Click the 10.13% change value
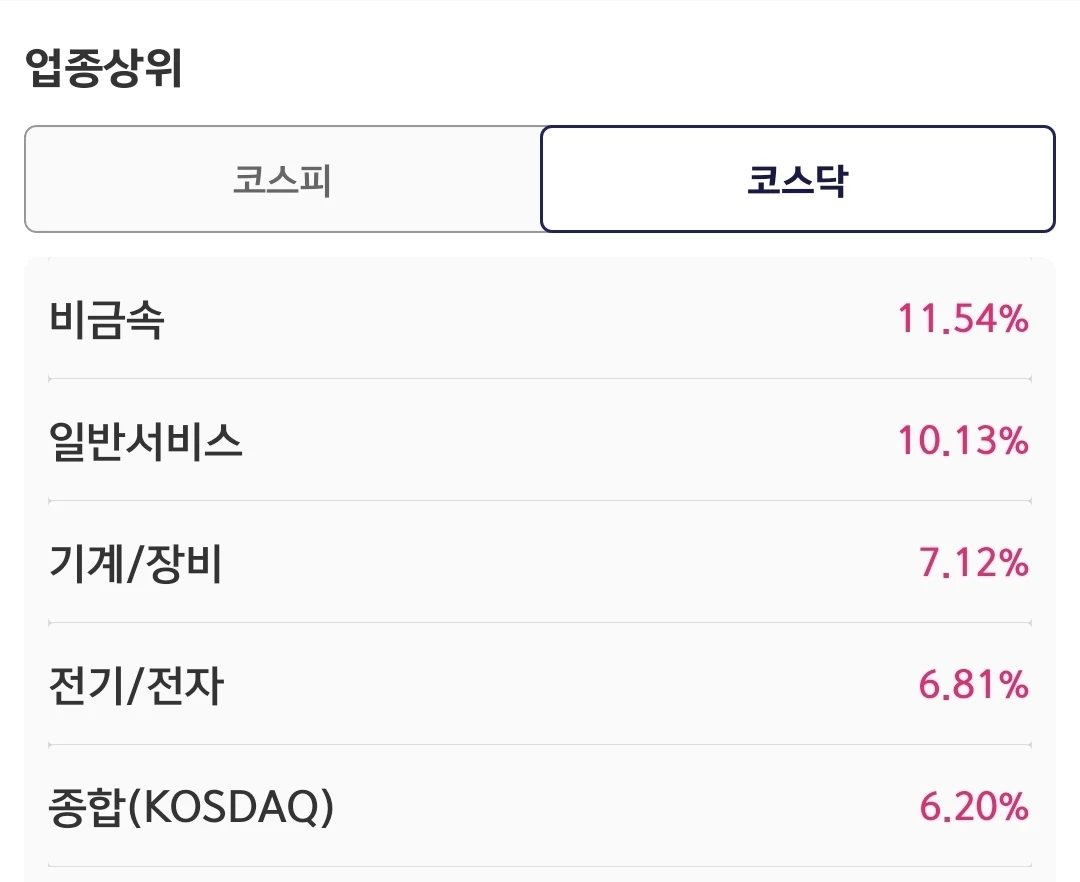Image resolution: width=1080 pixels, height=882 pixels. (x=963, y=441)
